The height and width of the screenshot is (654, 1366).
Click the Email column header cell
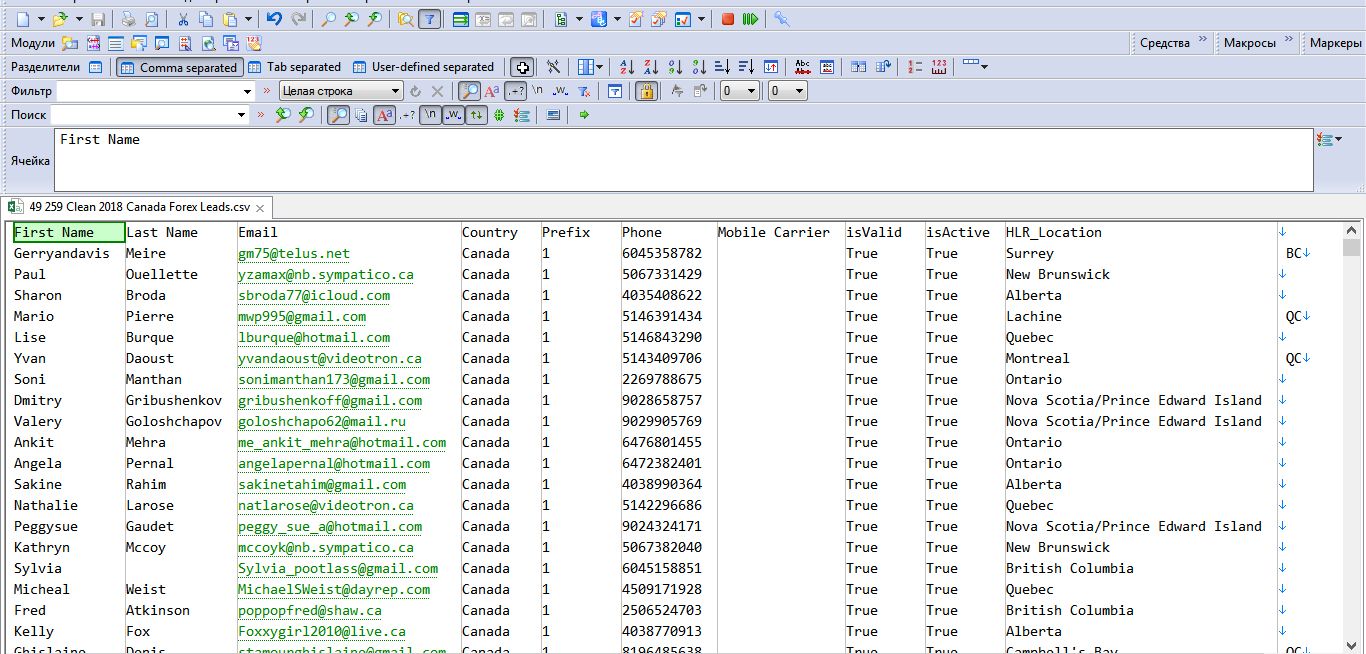pyautogui.click(x=258, y=232)
